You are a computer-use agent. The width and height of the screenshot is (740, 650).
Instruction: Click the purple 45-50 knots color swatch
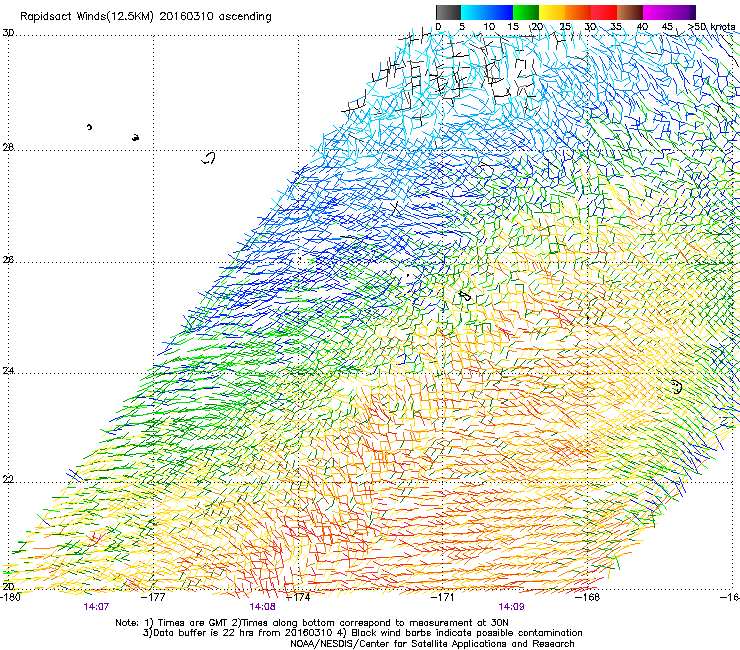682,12
